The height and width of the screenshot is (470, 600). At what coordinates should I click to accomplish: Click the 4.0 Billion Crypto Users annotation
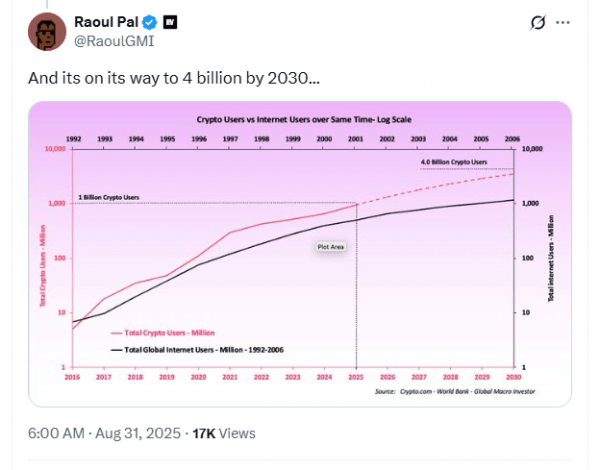click(454, 162)
